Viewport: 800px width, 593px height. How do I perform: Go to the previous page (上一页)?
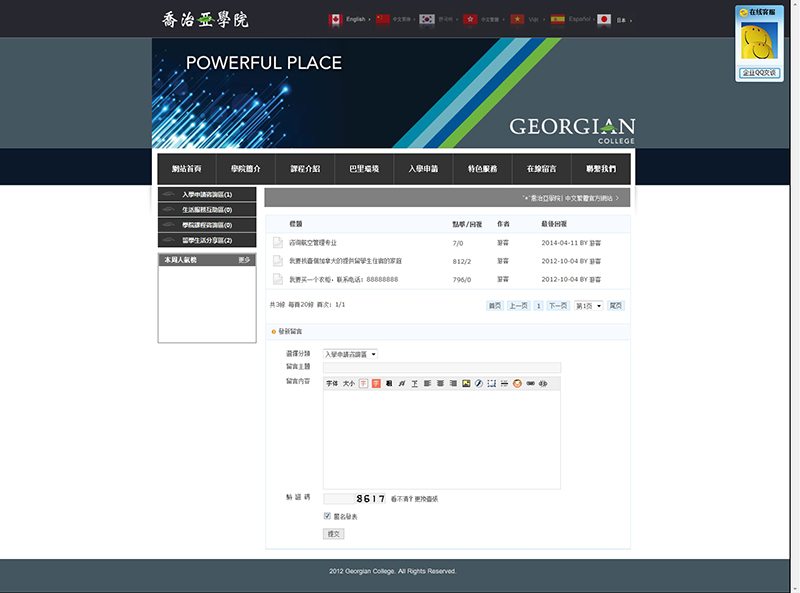click(x=518, y=306)
